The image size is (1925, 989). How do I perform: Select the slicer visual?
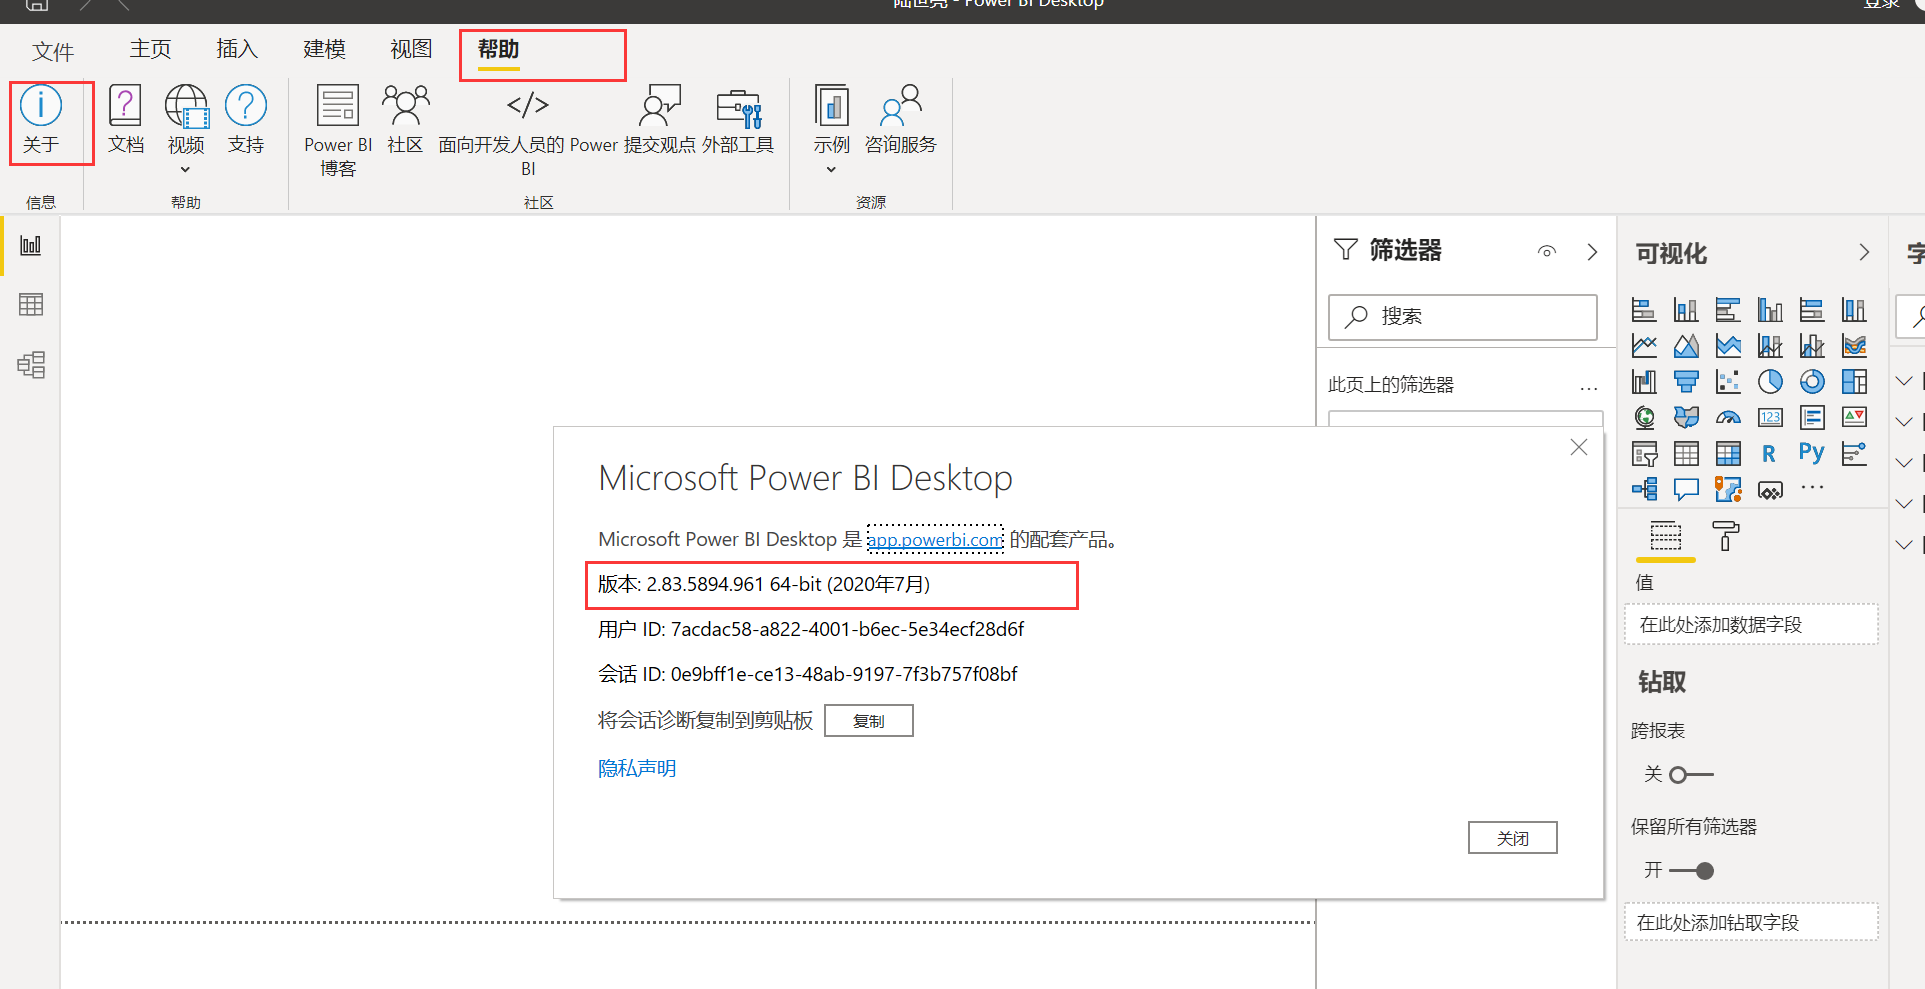pos(1644,454)
